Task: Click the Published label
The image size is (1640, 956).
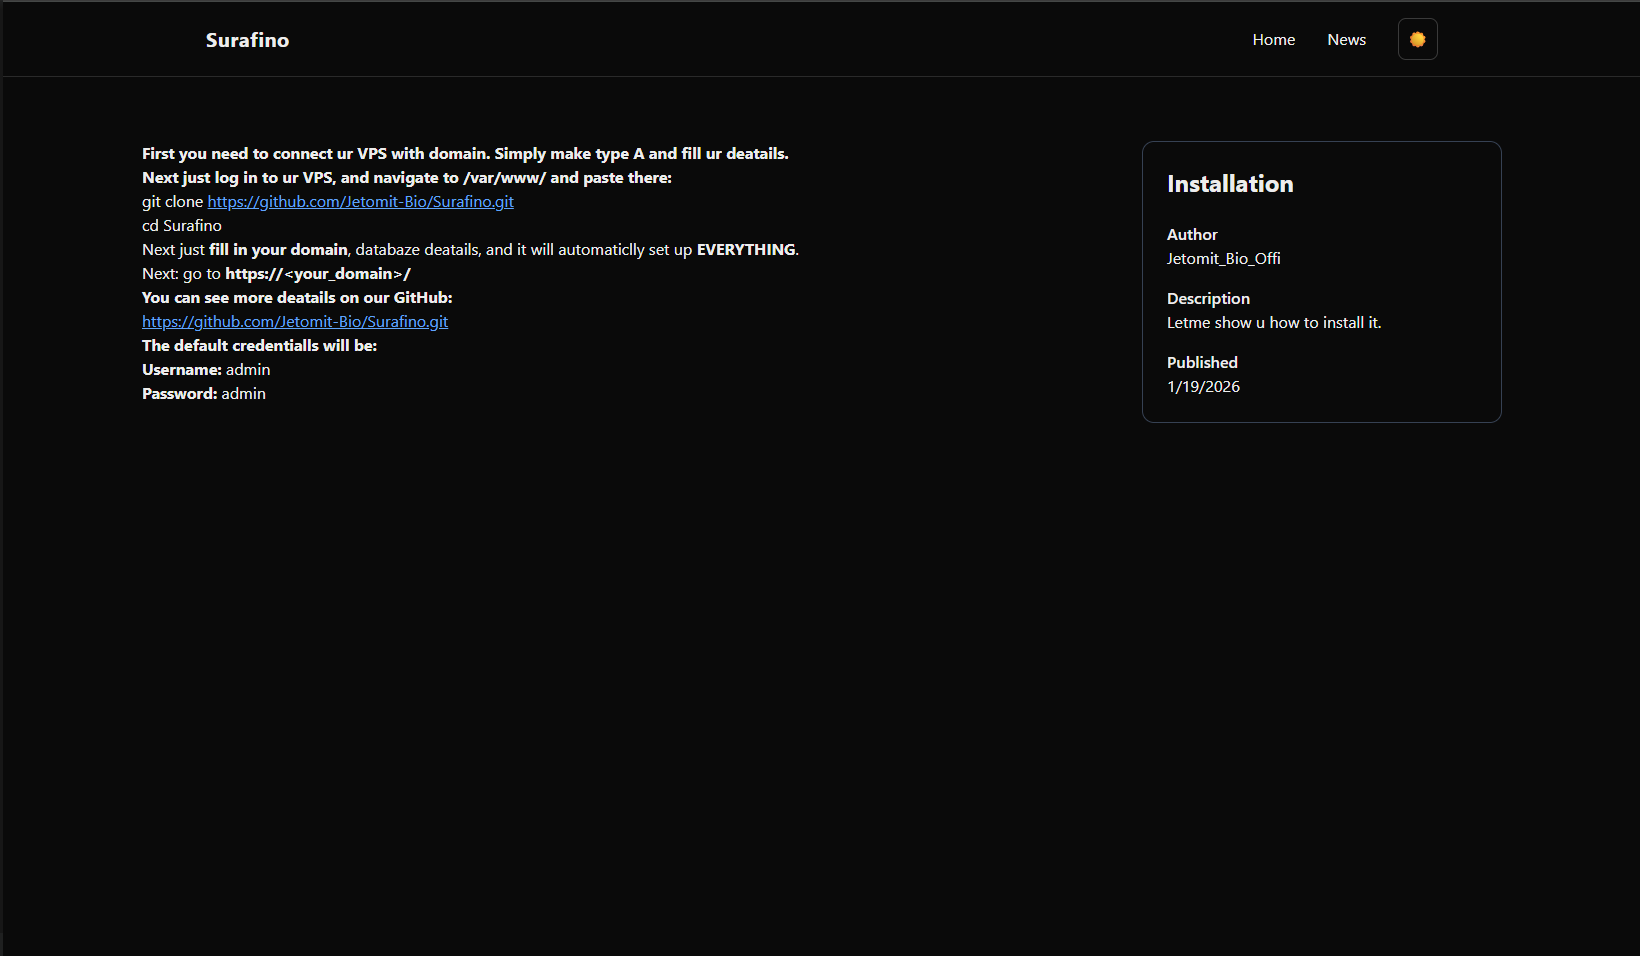Action: [x=1202, y=363]
